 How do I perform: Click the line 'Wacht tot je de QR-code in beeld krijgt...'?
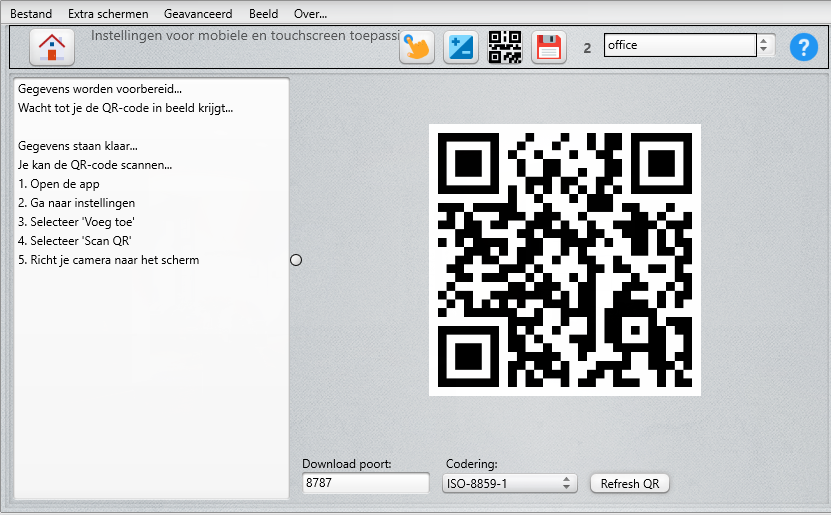pos(125,108)
